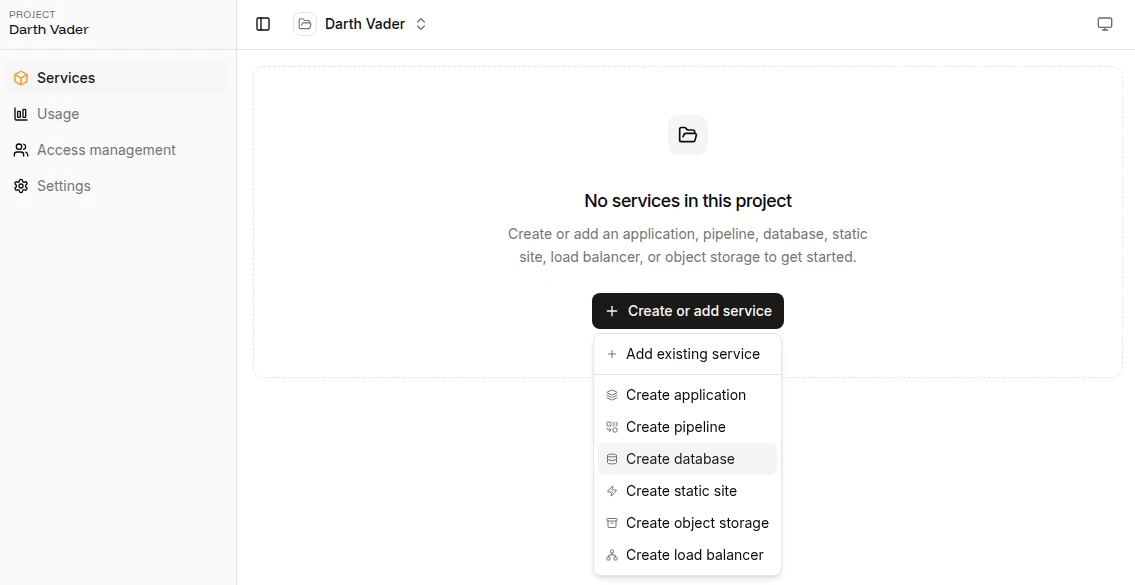
Task: Click the layers icon for Create application
Action: click(x=612, y=395)
